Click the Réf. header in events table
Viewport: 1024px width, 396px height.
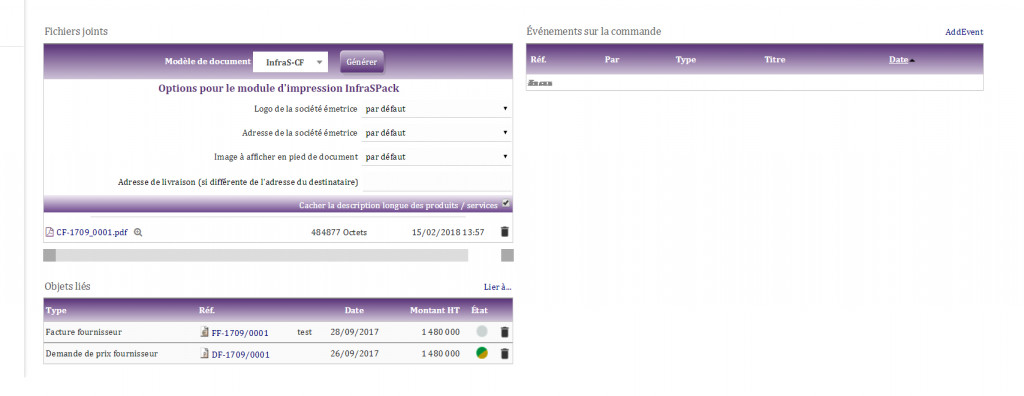[x=538, y=59]
